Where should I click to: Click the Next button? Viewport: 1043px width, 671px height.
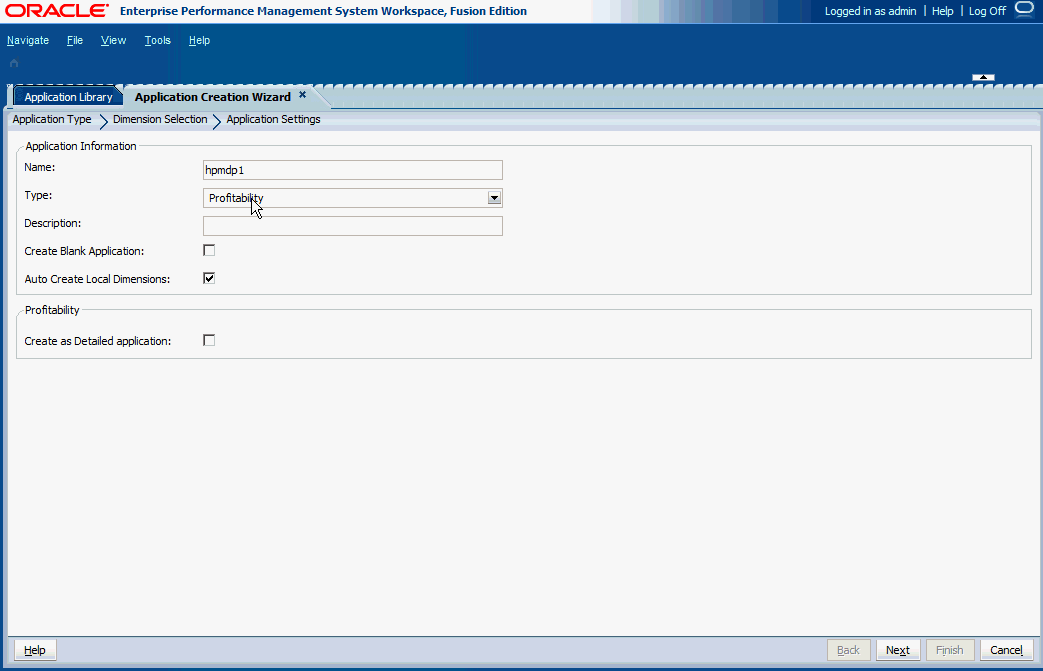[x=898, y=650]
